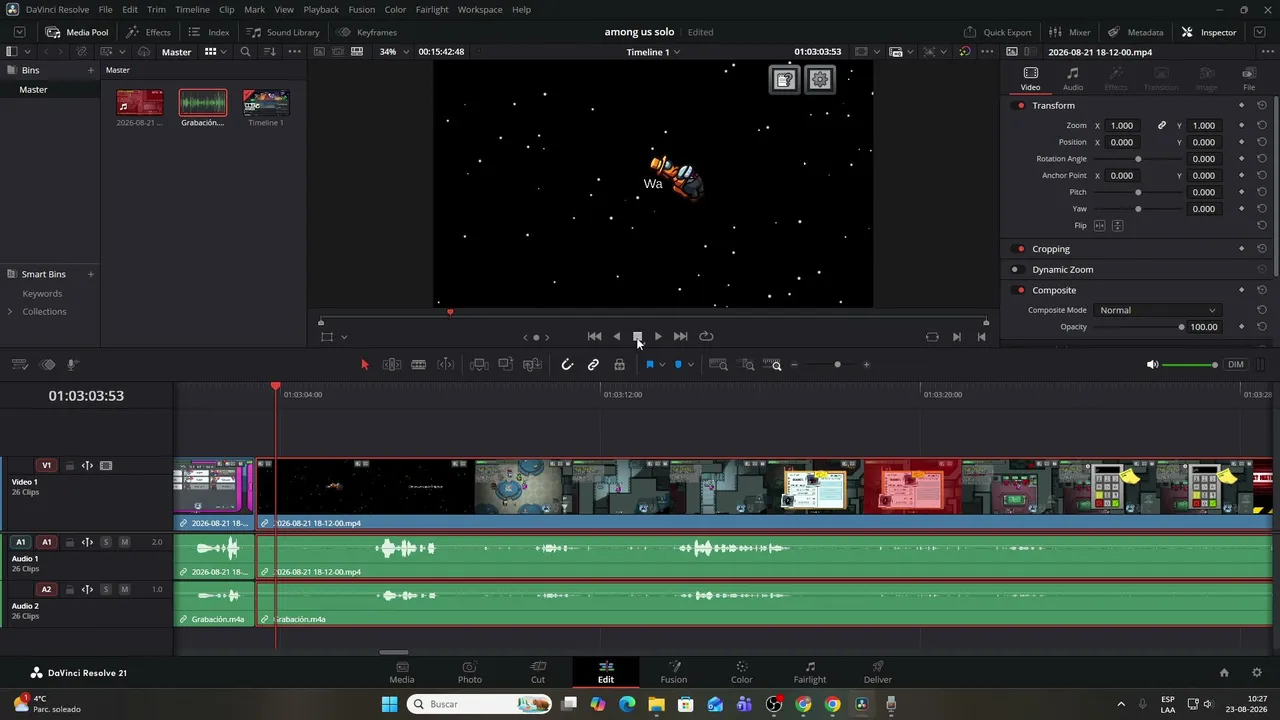Image resolution: width=1280 pixels, height=720 pixels.
Task: Select the Selection Mode arrow tool
Action: (x=364, y=365)
